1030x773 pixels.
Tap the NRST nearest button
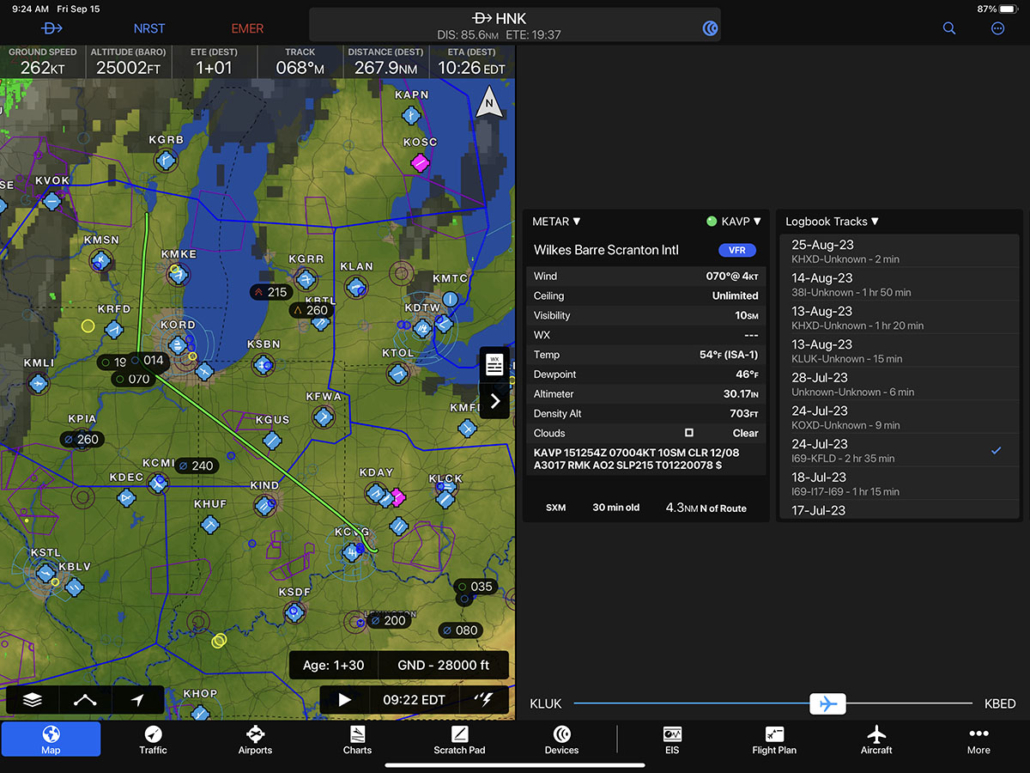(x=149, y=28)
